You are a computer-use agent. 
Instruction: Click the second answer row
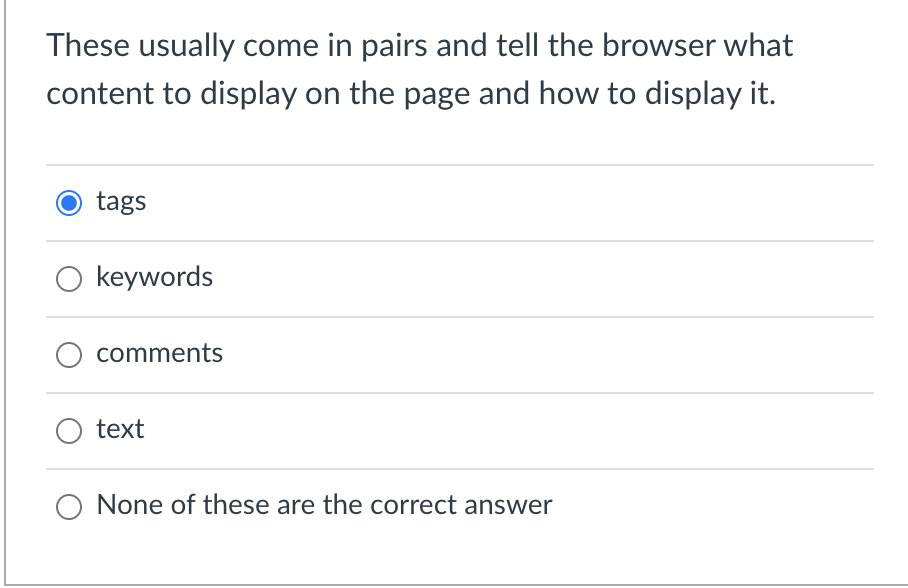(450, 278)
